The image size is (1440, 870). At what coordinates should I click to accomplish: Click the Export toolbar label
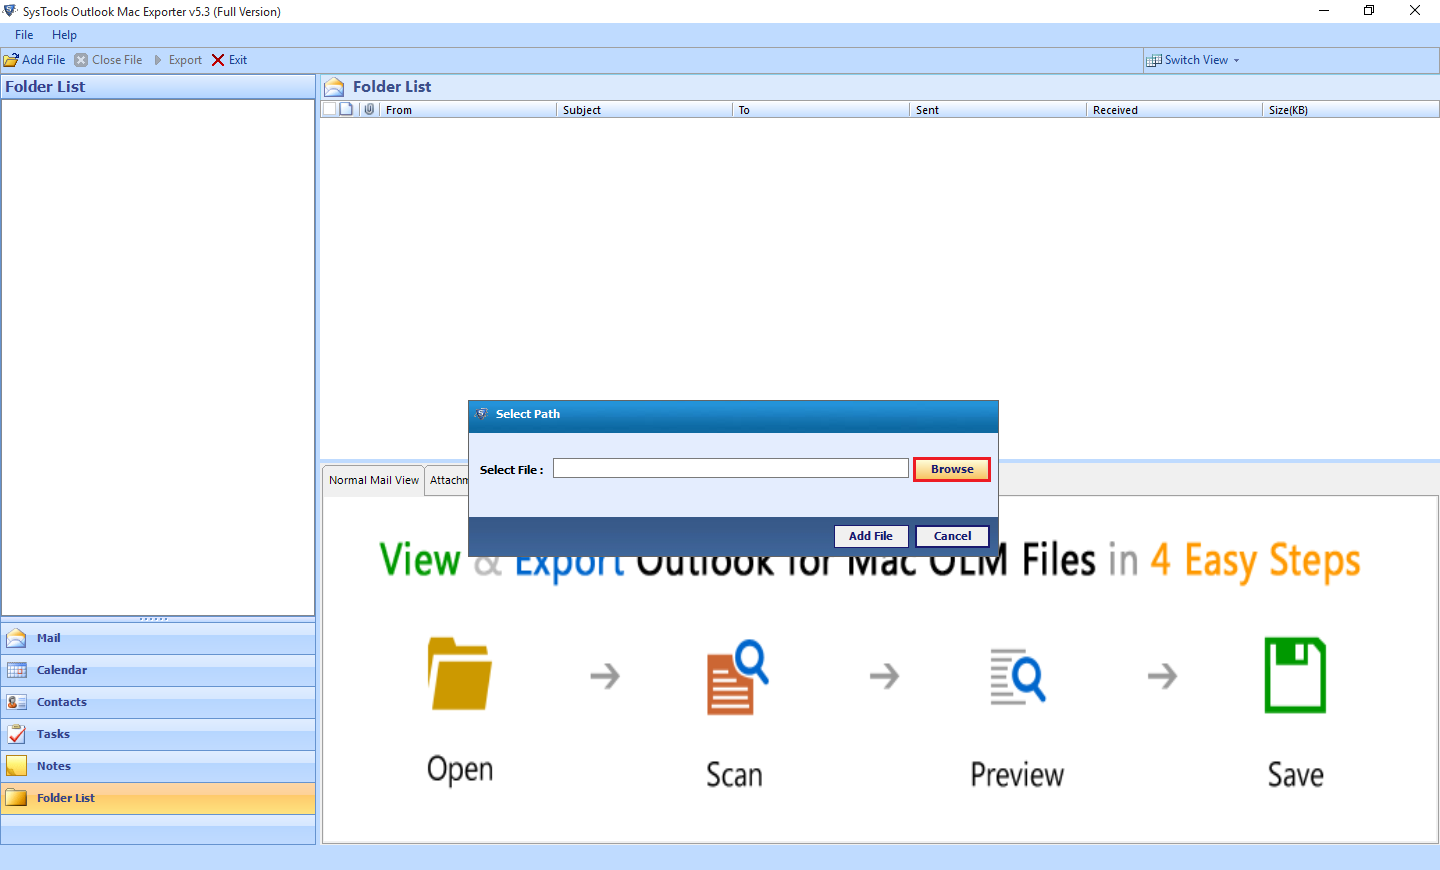pos(185,60)
